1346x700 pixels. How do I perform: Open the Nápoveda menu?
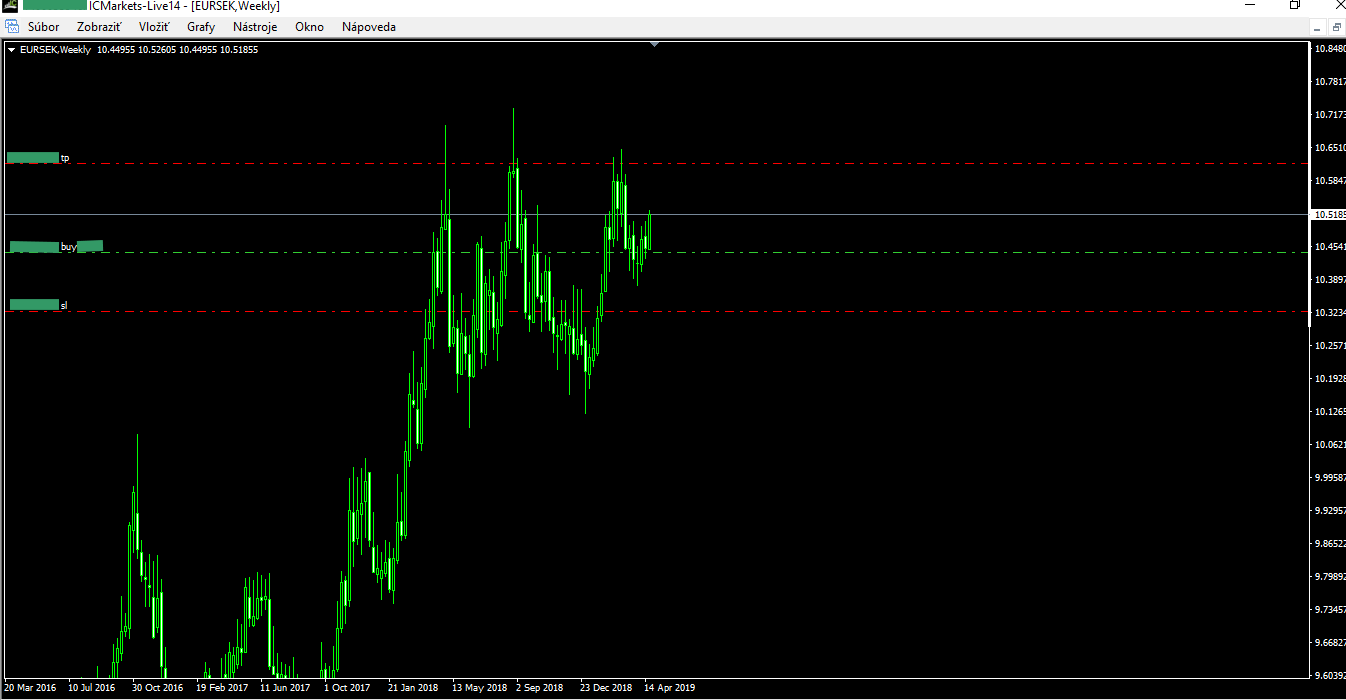click(369, 27)
